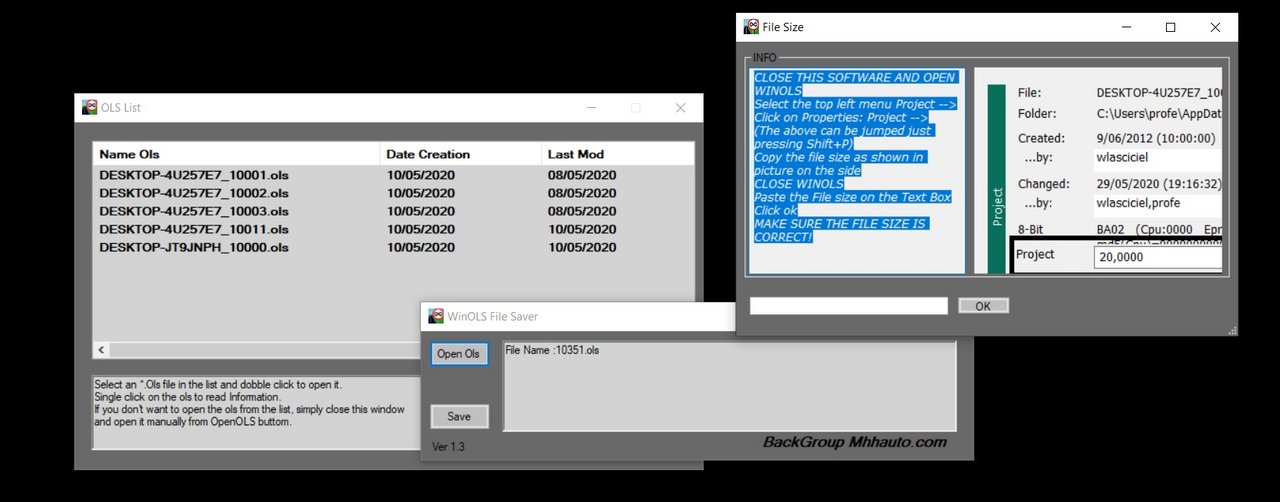Image resolution: width=1280 pixels, height=502 pixels.
Task: Click the horizontal scrollbar left arrow in OLS List
Action: [101, 350]
